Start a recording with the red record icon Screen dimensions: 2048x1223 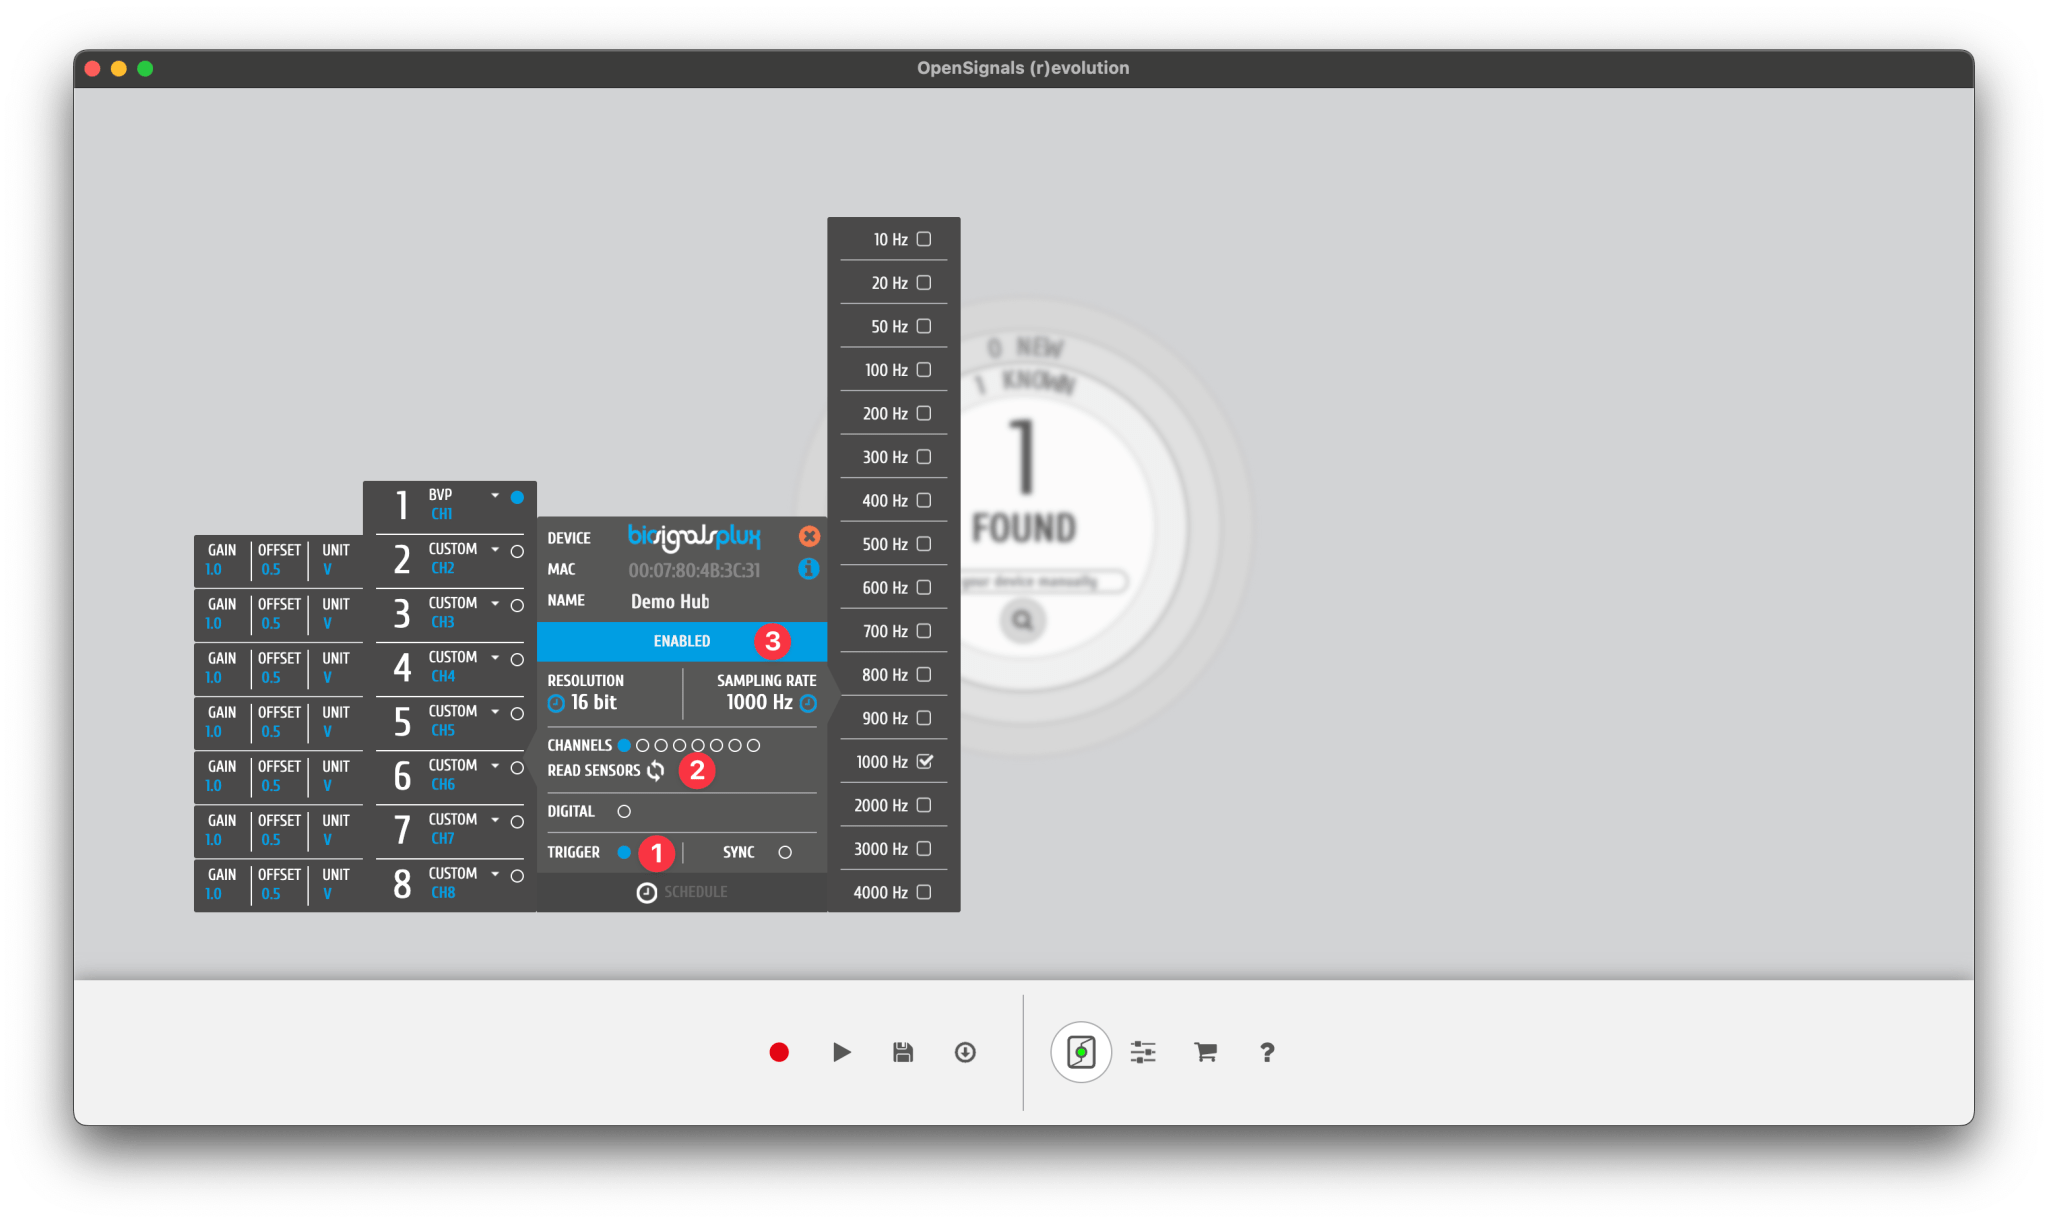coord(779,1052)
